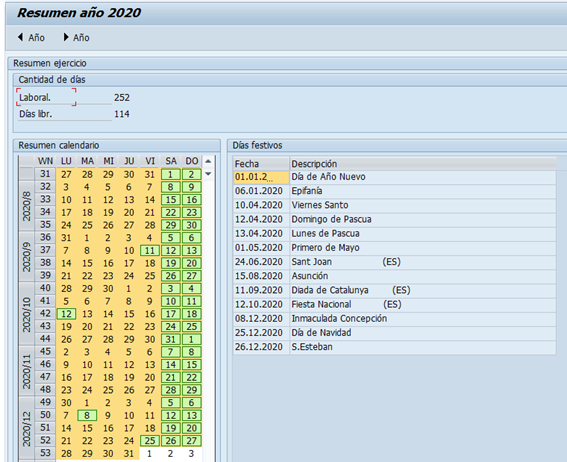
Task: Click the Descripción column header
Action: [423, 164]
